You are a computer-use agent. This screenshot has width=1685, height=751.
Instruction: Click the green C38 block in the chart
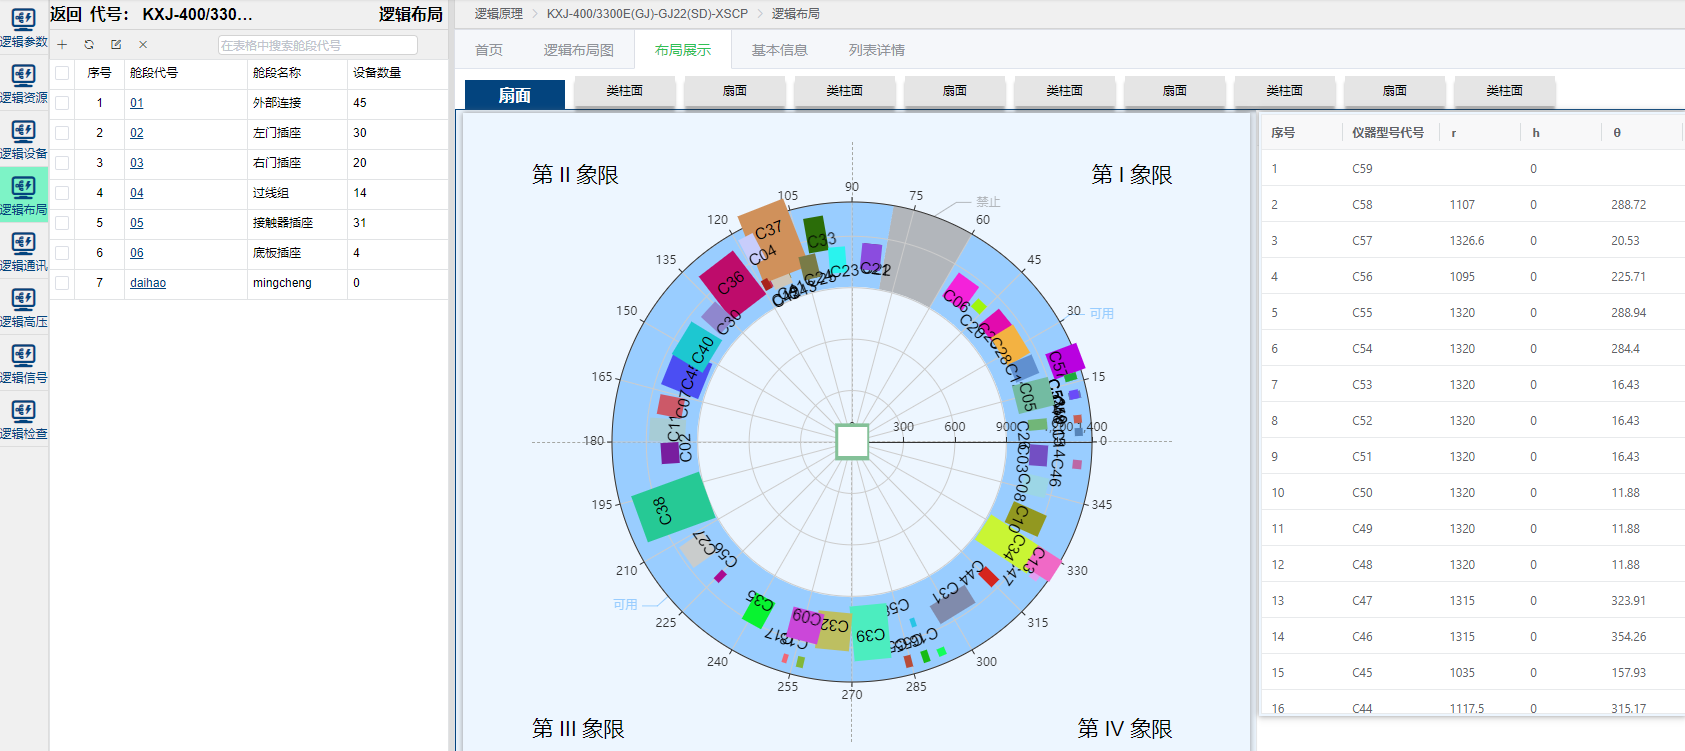point(672,507)
